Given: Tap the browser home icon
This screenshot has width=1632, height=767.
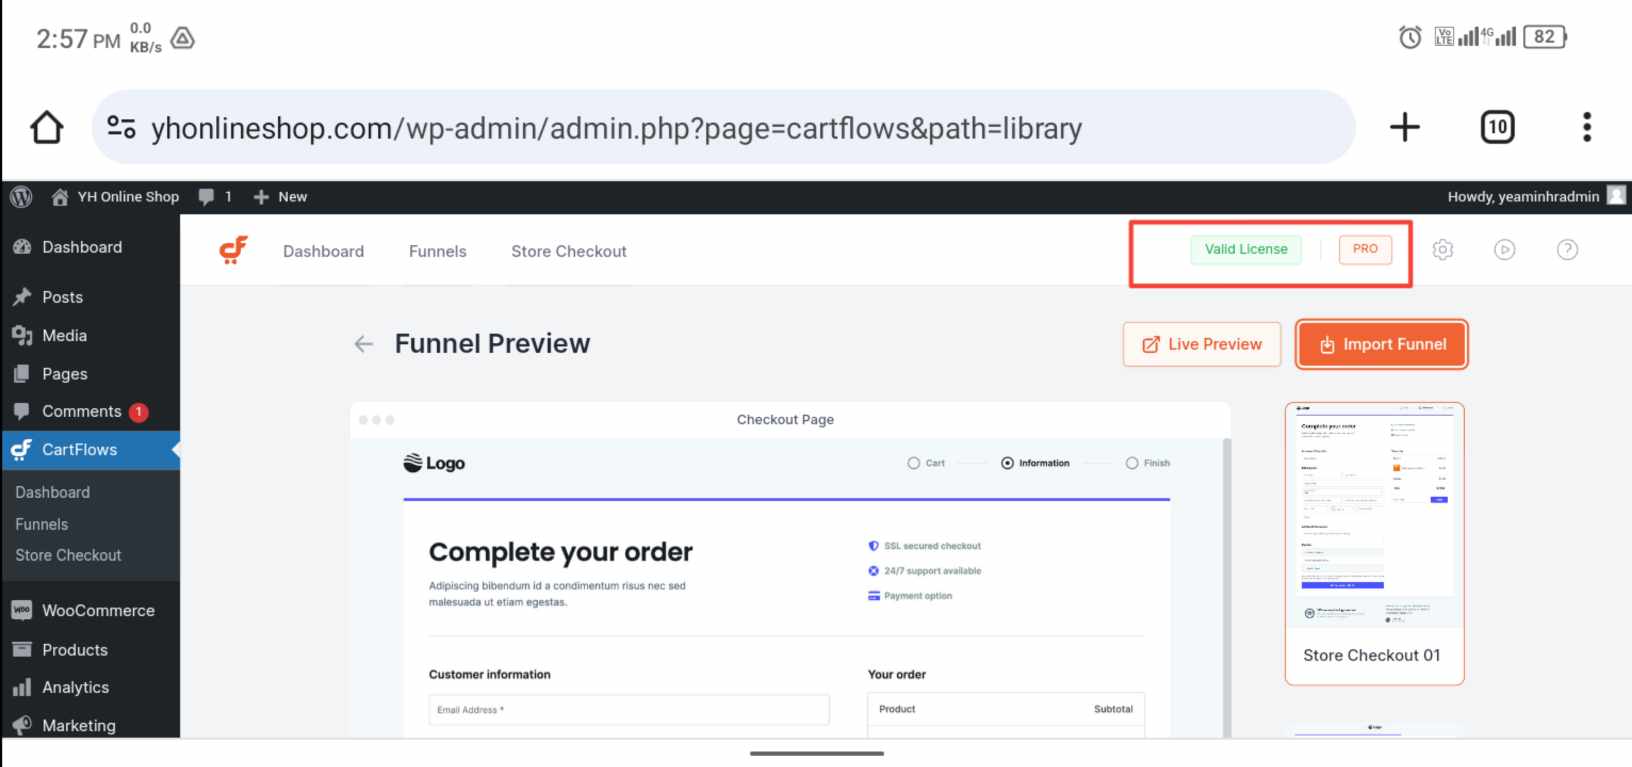Looking at the screenshot, I should pyautogui.click(x=46, y=127).
